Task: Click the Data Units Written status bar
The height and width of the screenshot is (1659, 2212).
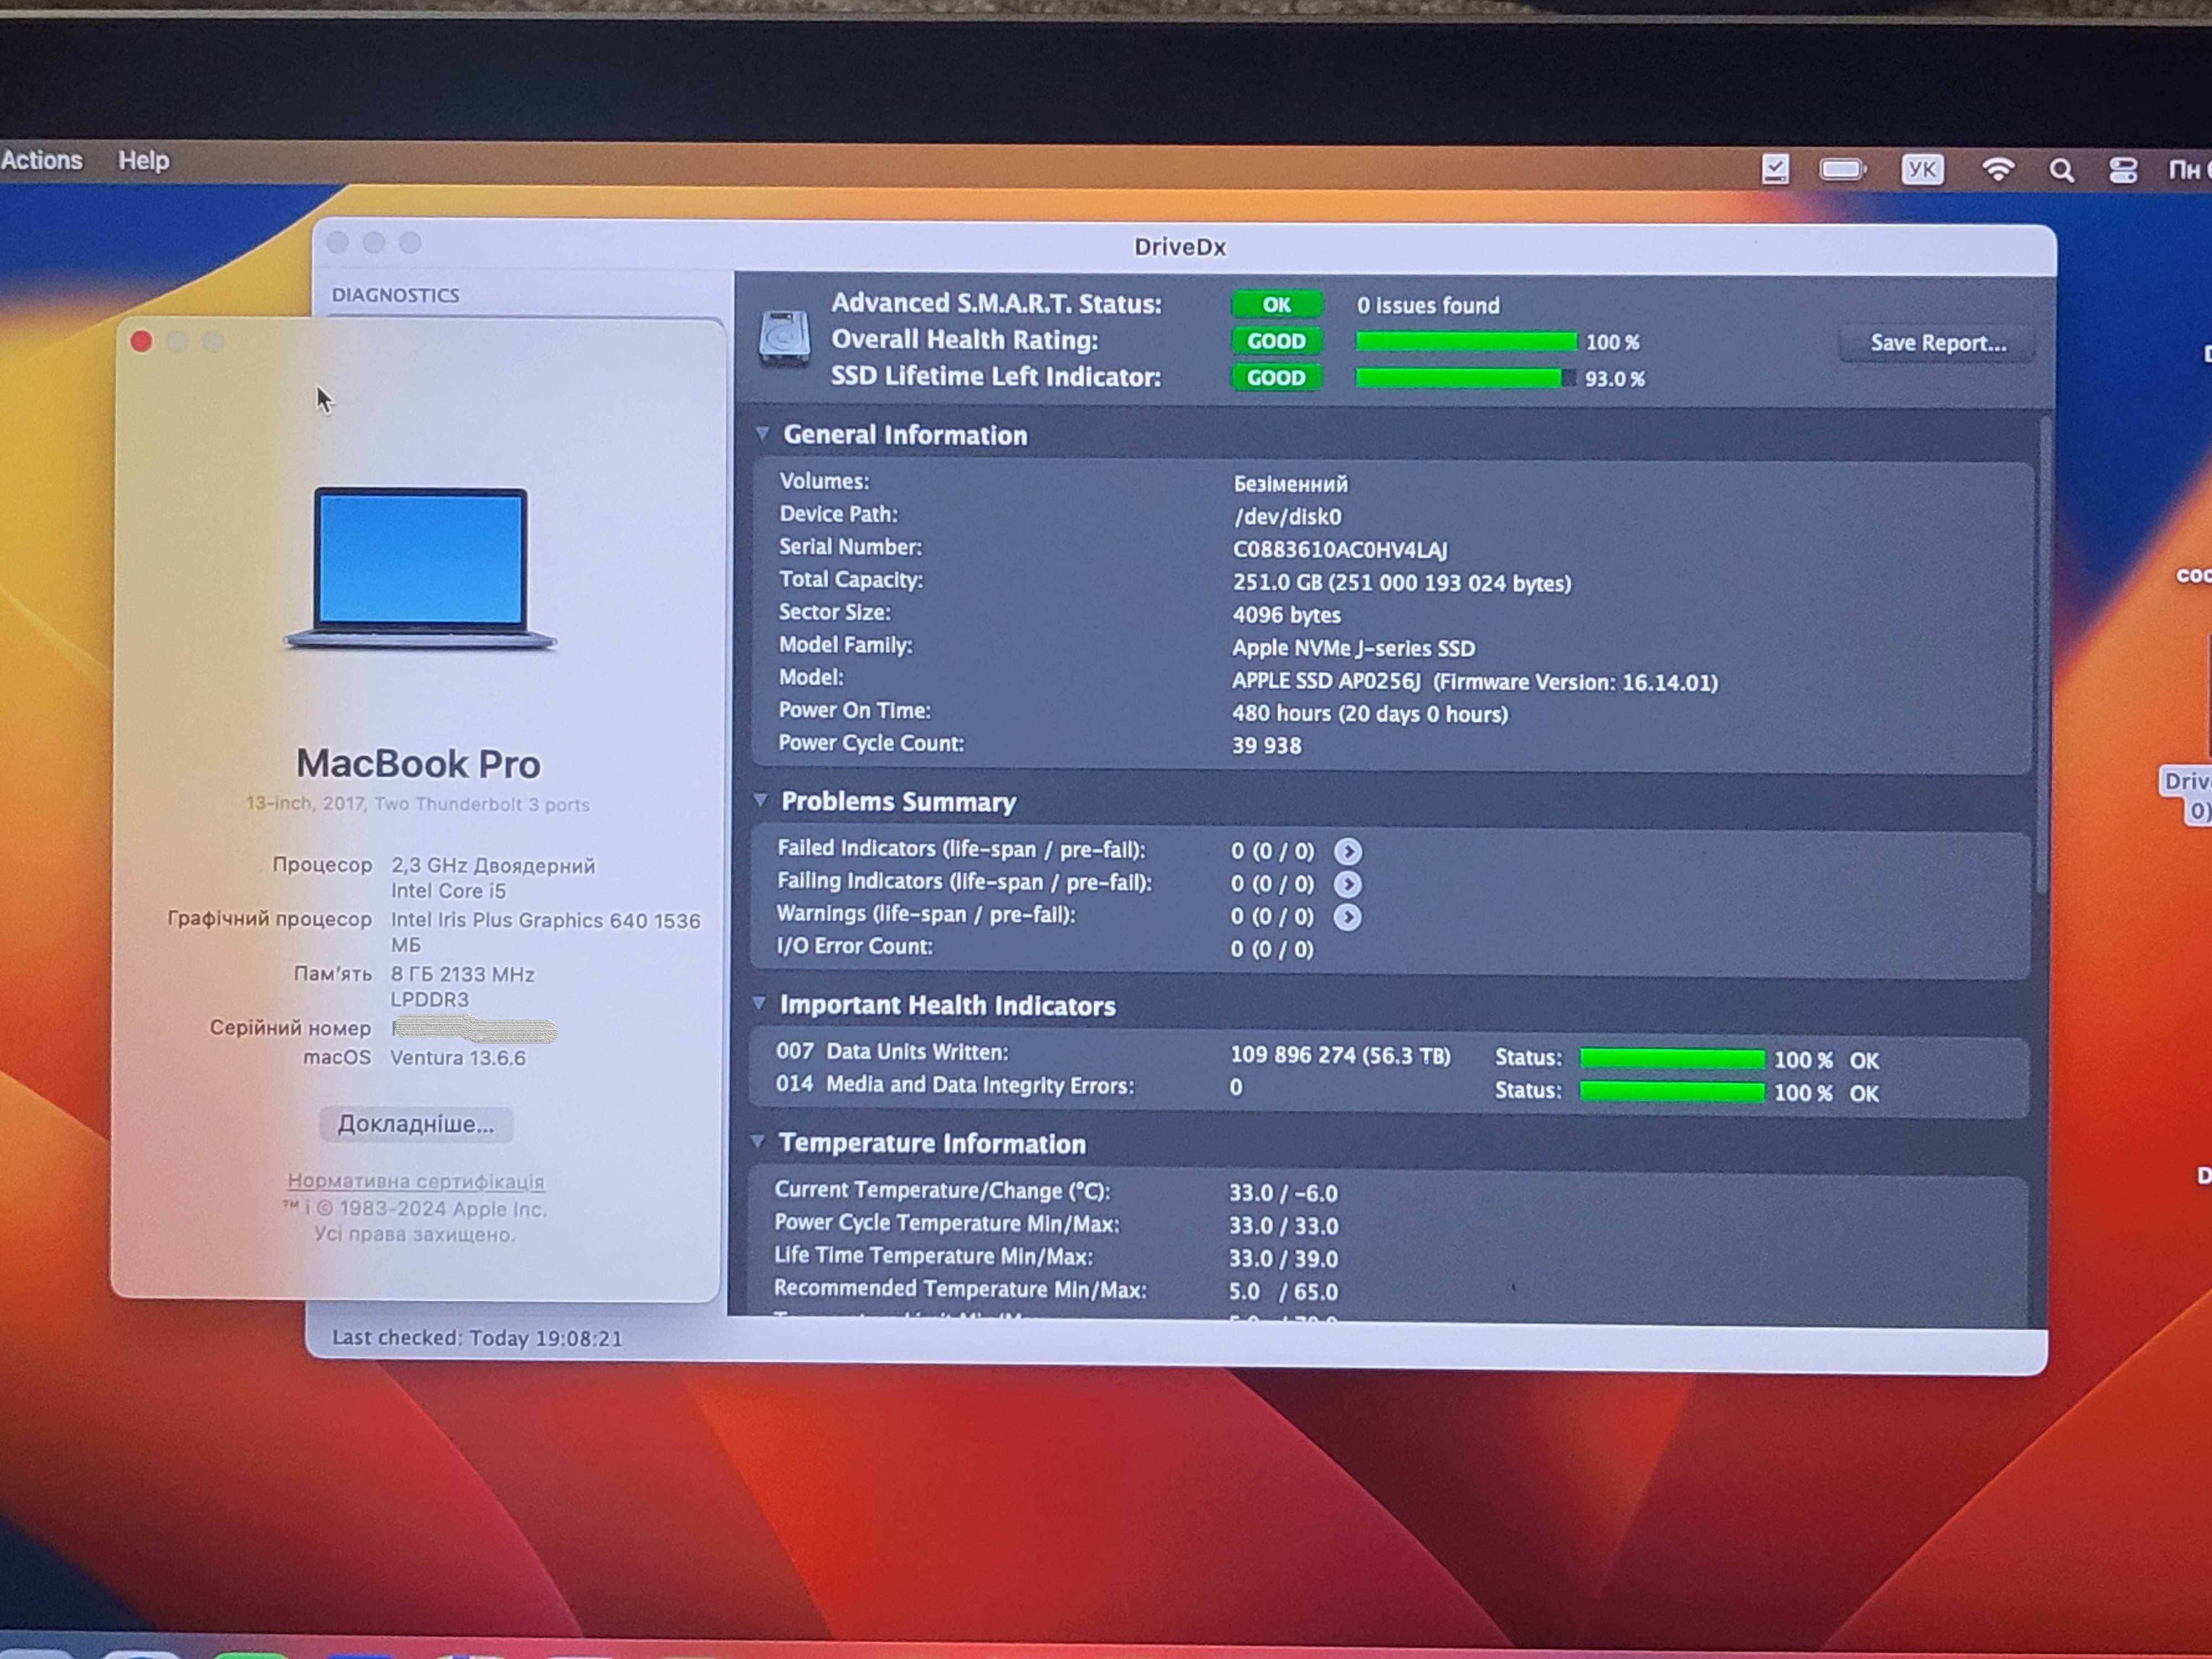Action: 1672,1059
